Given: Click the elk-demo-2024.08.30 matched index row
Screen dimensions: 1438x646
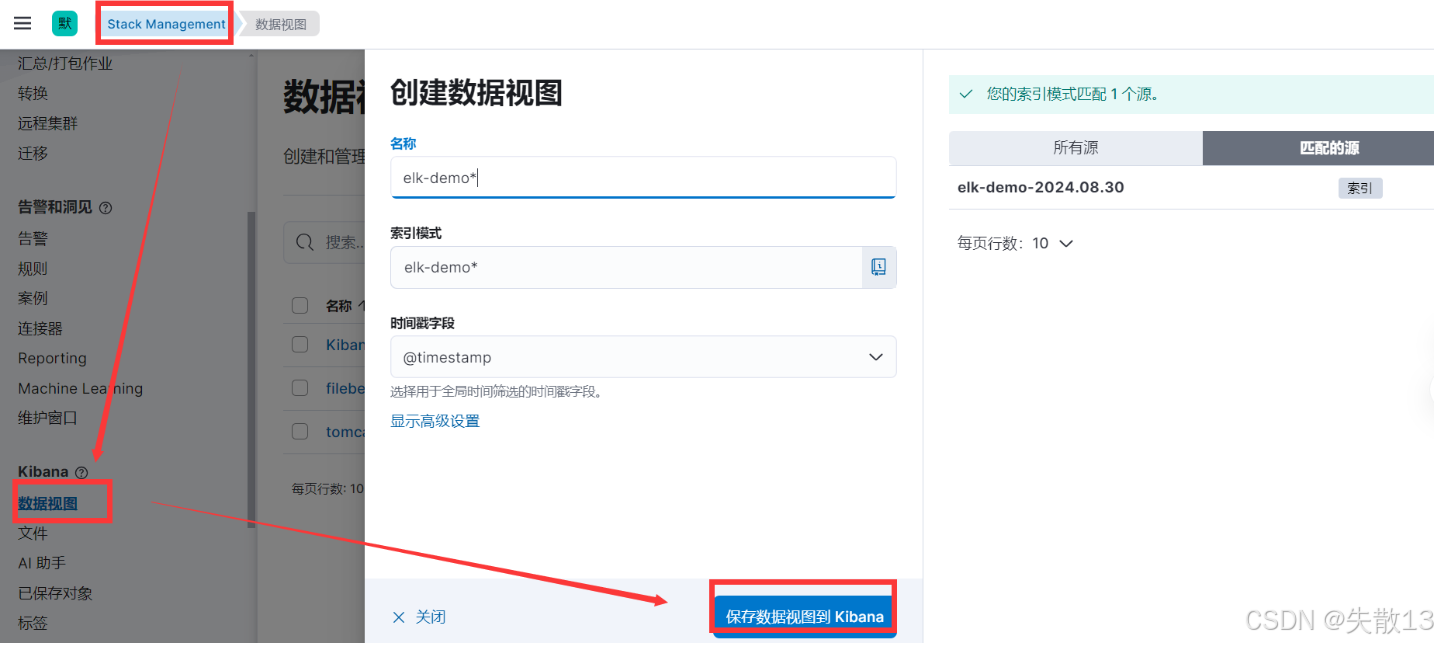Looking at the screenshot, I should click(x=1191, y=187).
